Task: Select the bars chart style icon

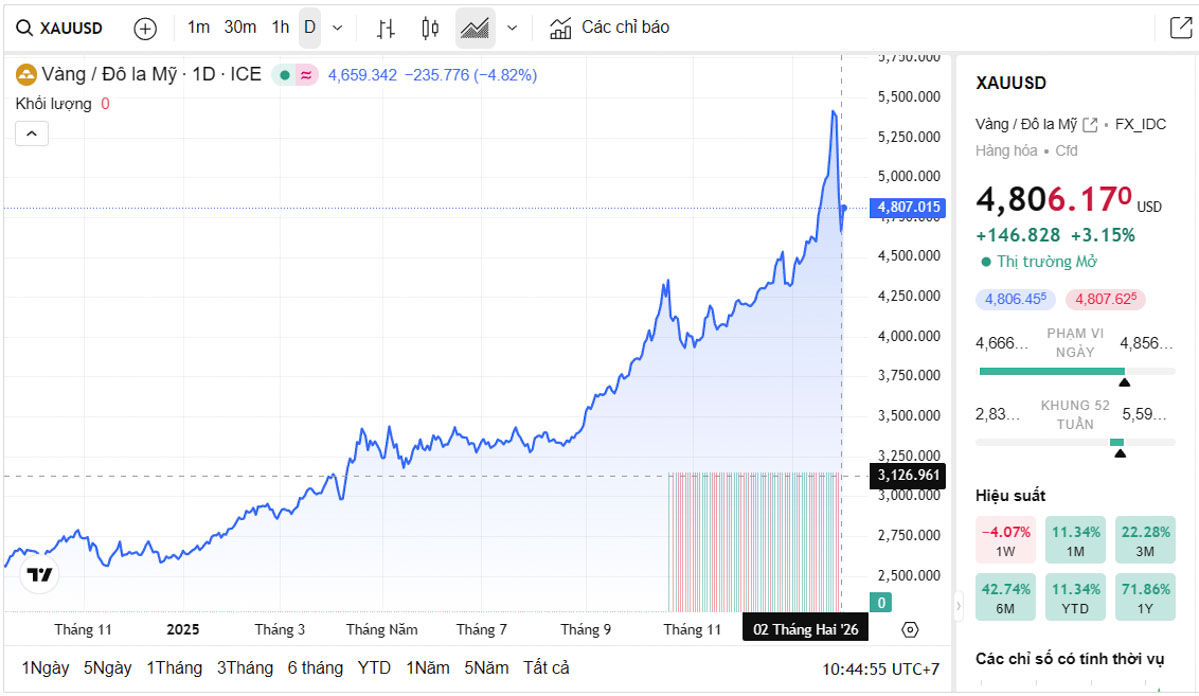Action: pos(386,28)
